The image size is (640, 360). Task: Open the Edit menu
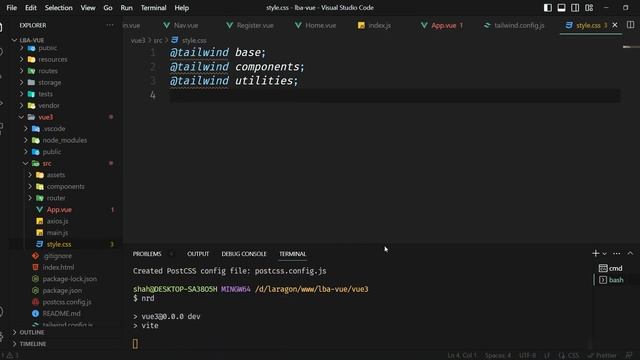31,8
